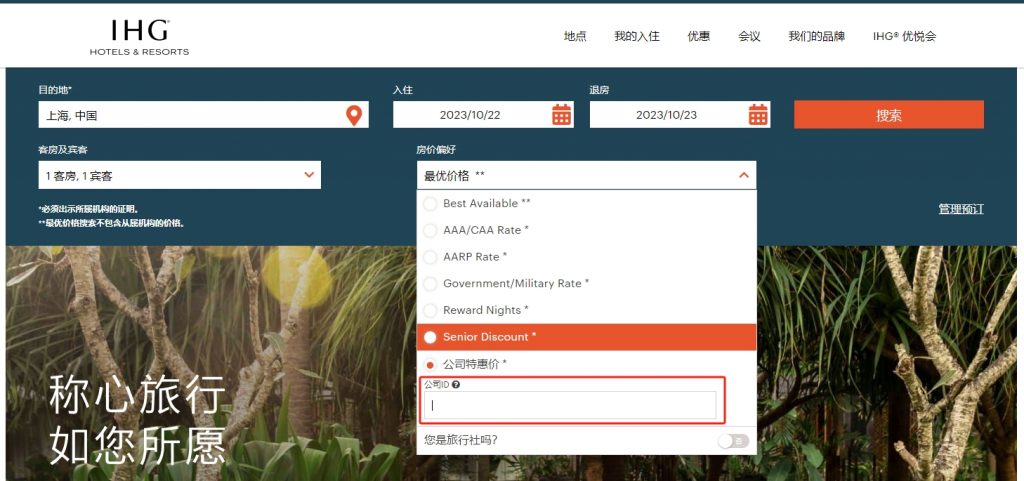Click the destination map pin icon

pos(354,116)
